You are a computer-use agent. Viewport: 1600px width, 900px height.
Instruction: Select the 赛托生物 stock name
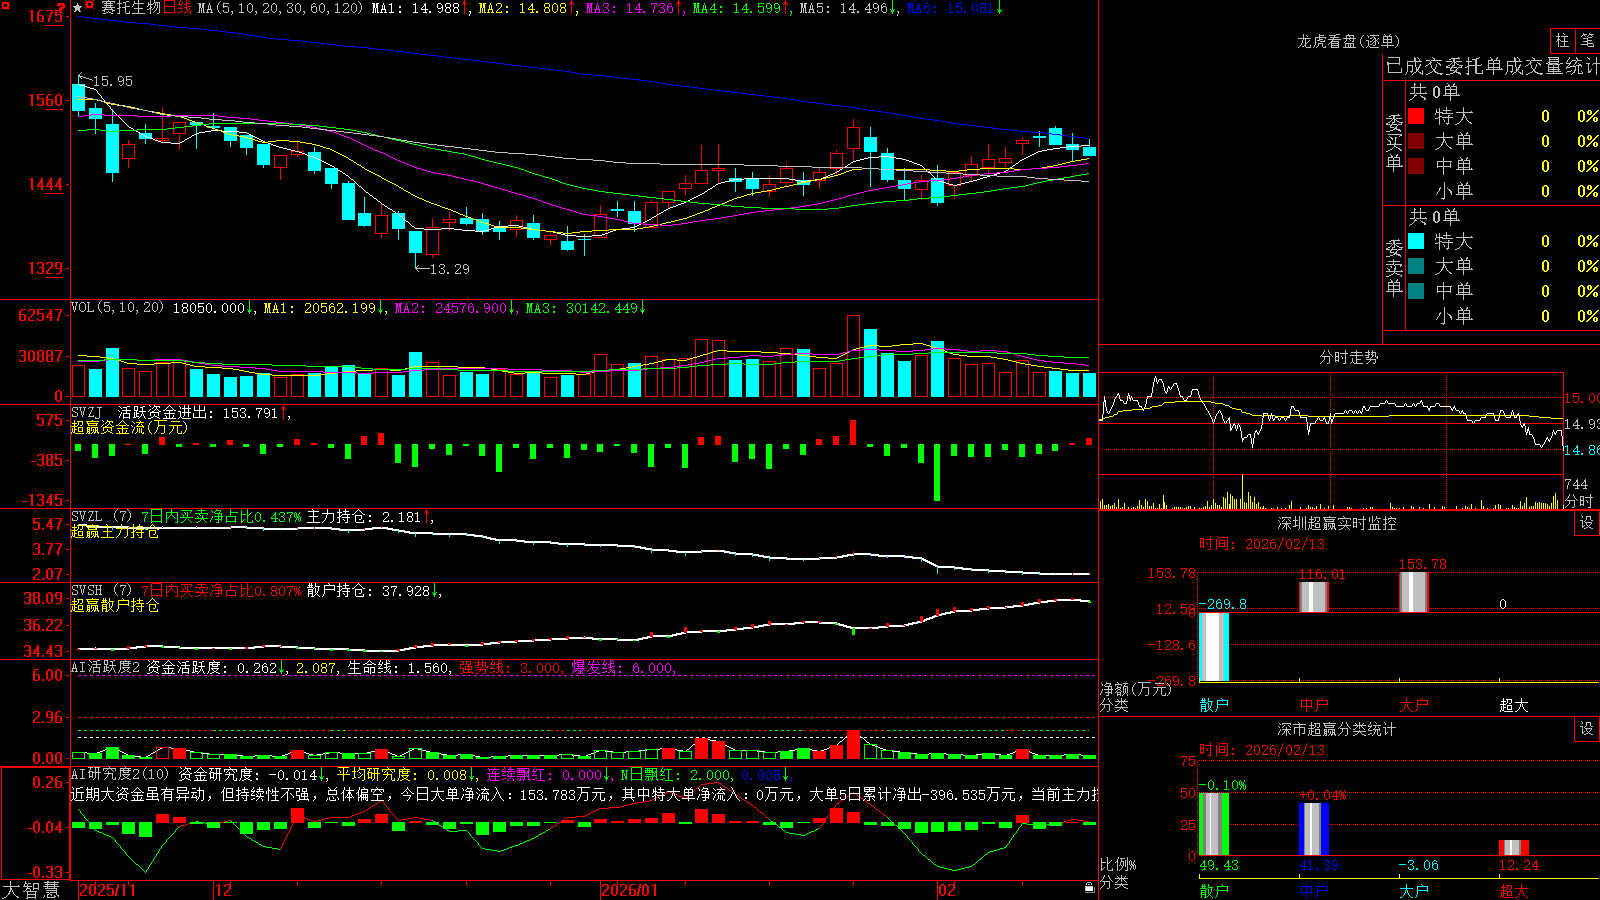[x=131, y=8]
